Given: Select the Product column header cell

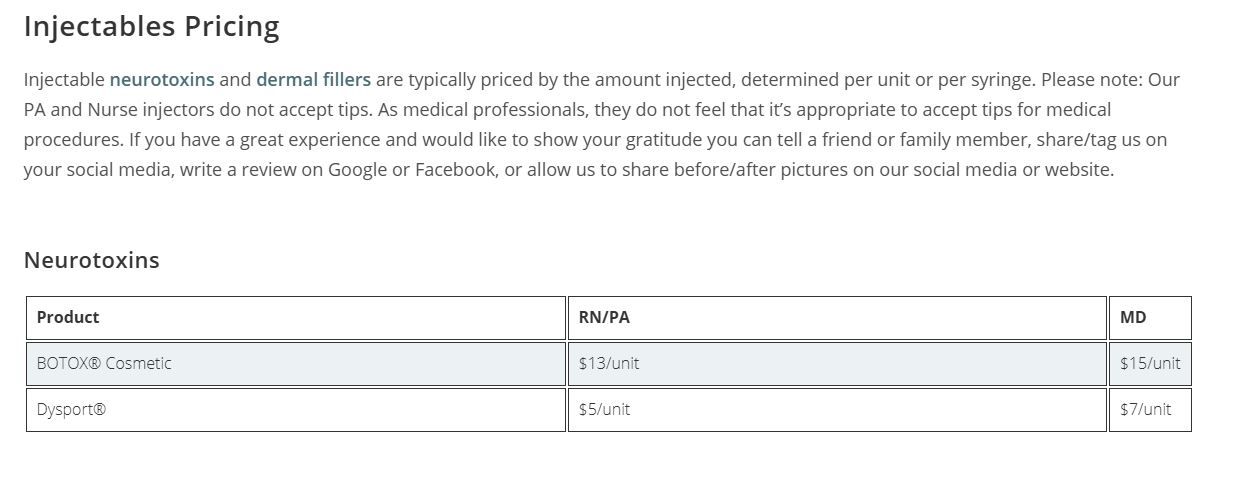Looking at the screenshot, I should (x=68, y=317).
